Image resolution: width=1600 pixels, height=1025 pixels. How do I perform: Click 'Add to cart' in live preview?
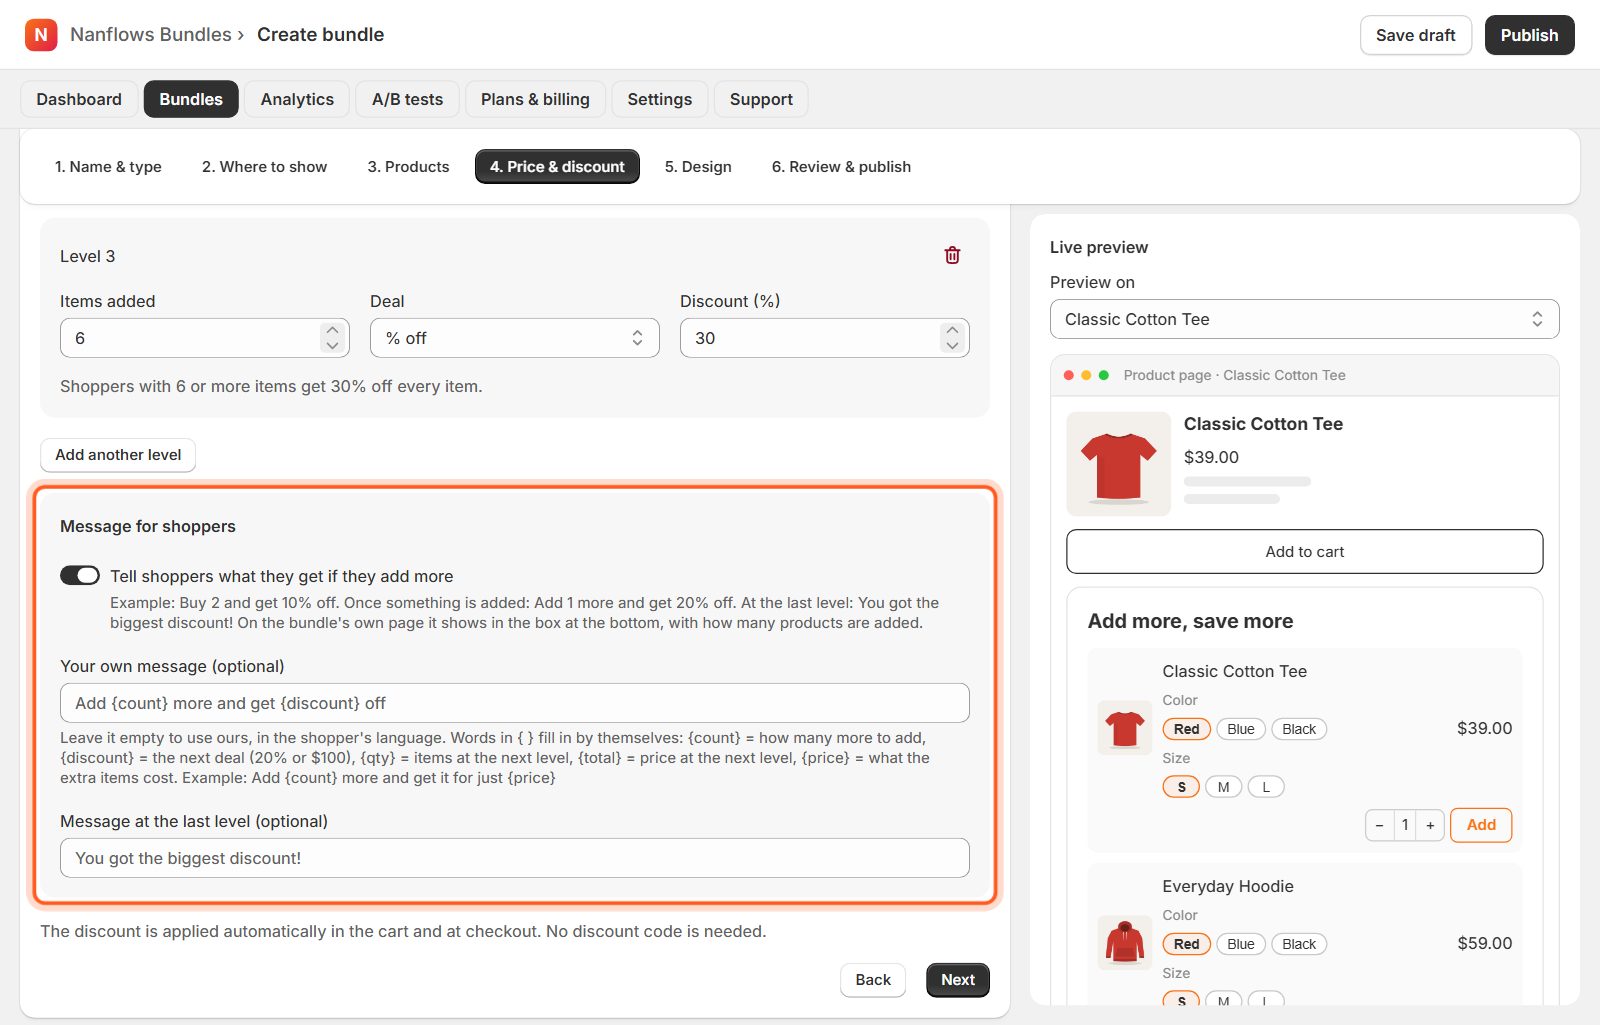pos(1305,552)
